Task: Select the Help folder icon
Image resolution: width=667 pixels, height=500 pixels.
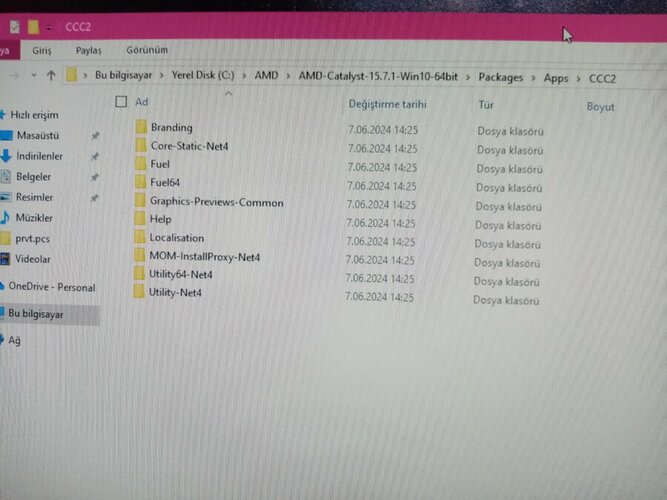Action: (x=140, y=219)
